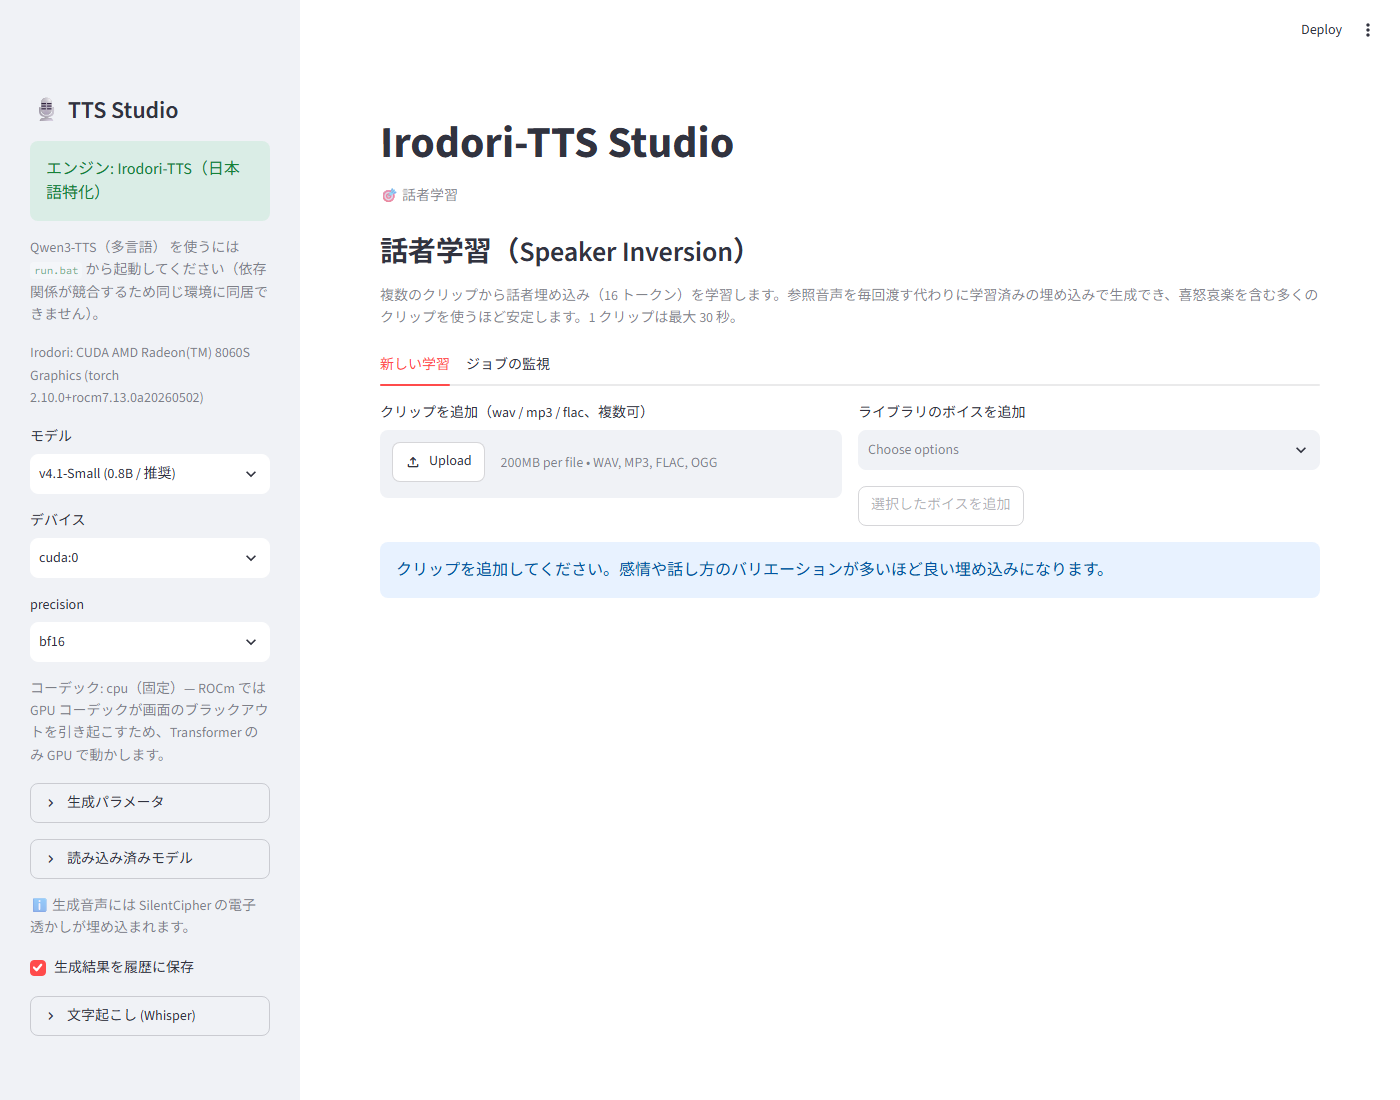Click the chevron in the precision select box
Image resolution: width=1400 pixels, height=1100 pixels.
pyautogui.click(x=251, y=642)
